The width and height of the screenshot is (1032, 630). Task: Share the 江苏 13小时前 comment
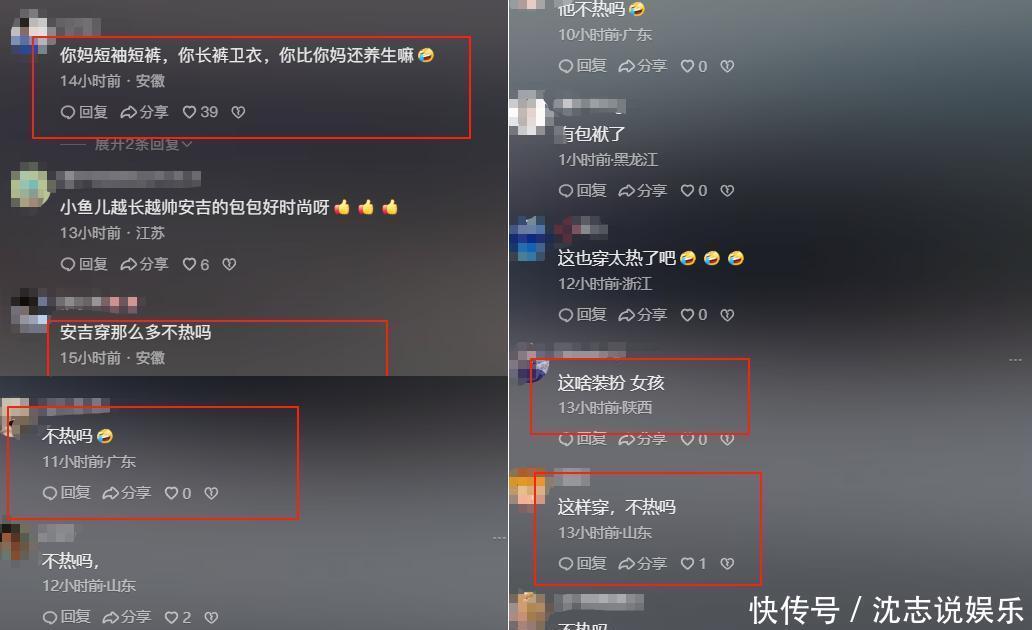[145, 264]
